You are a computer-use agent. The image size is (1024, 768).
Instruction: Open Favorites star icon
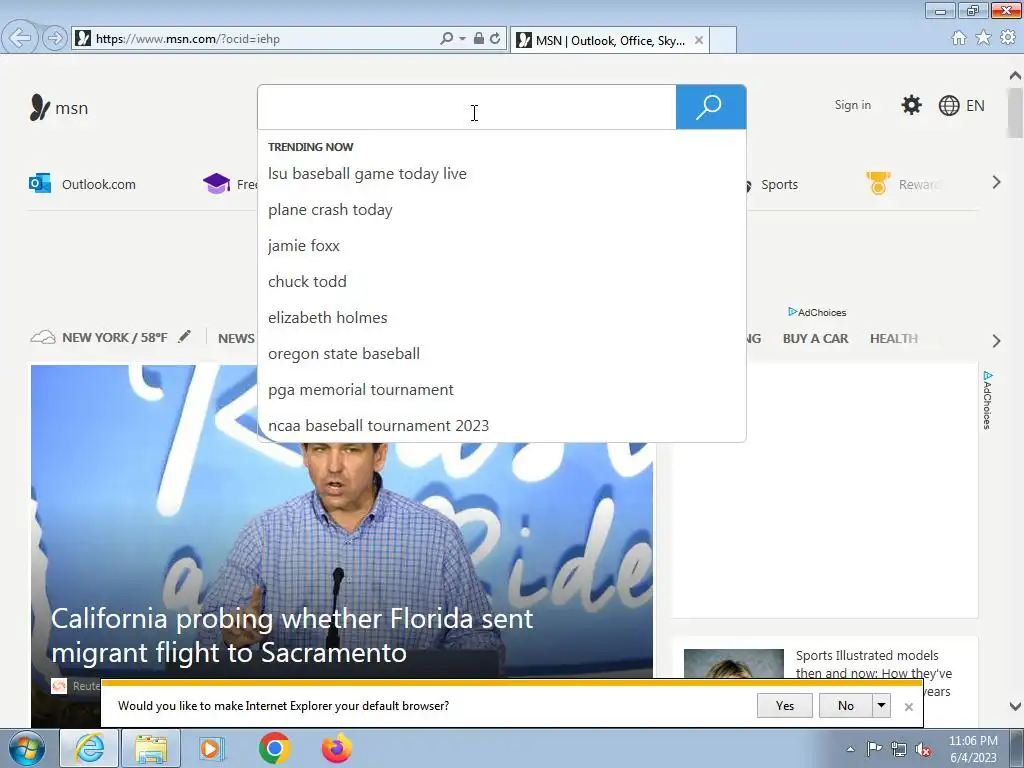[x=983, y=38]
